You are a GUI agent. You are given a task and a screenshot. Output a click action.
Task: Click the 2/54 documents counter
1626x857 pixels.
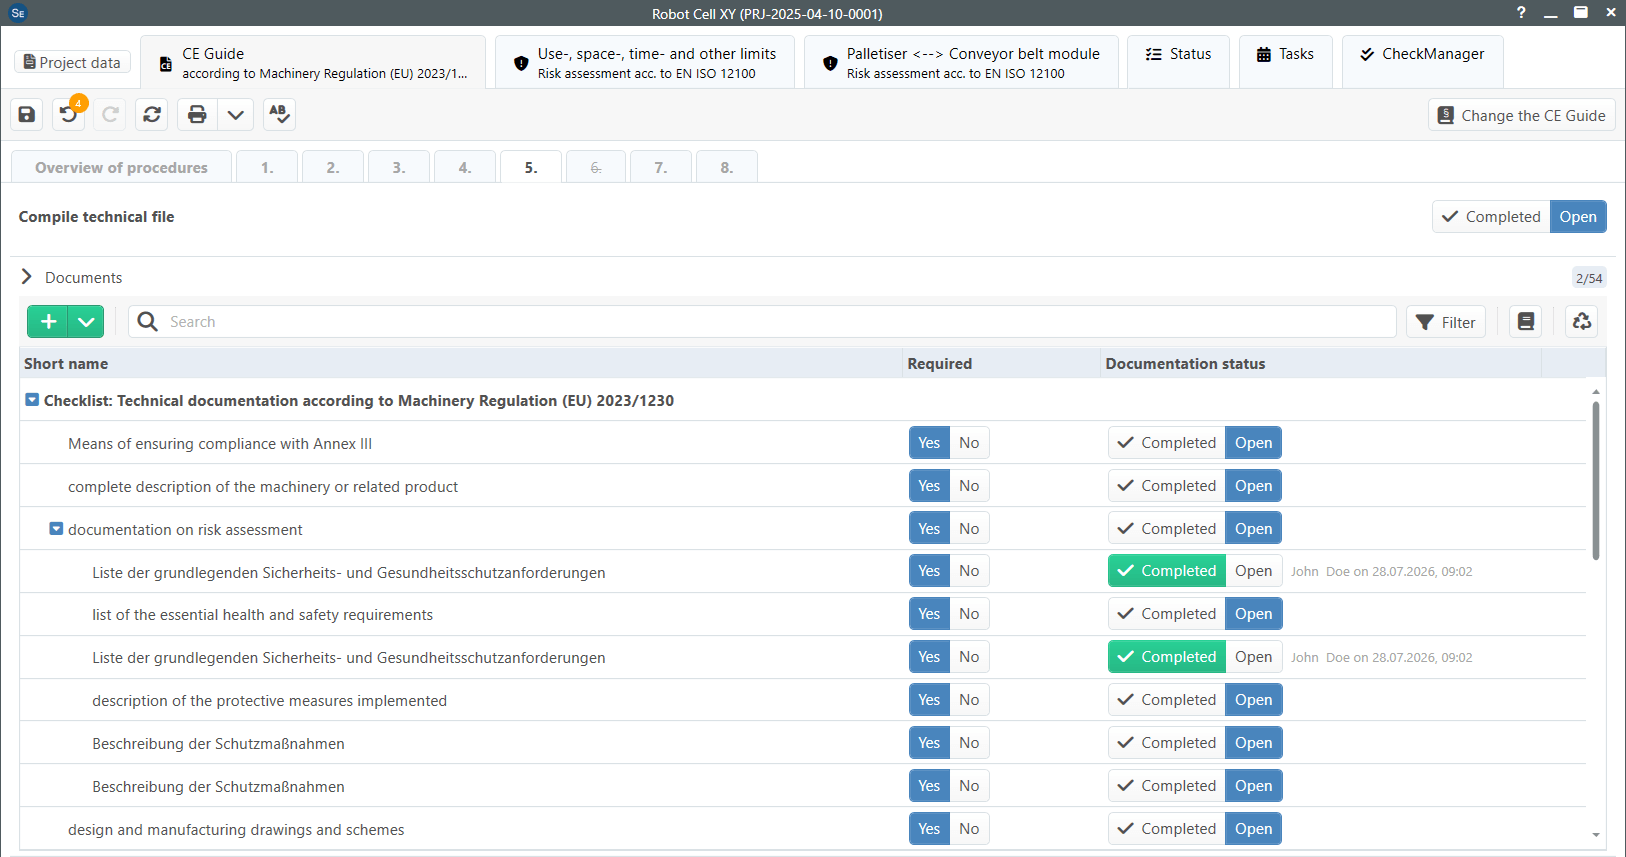[1588, 278]
